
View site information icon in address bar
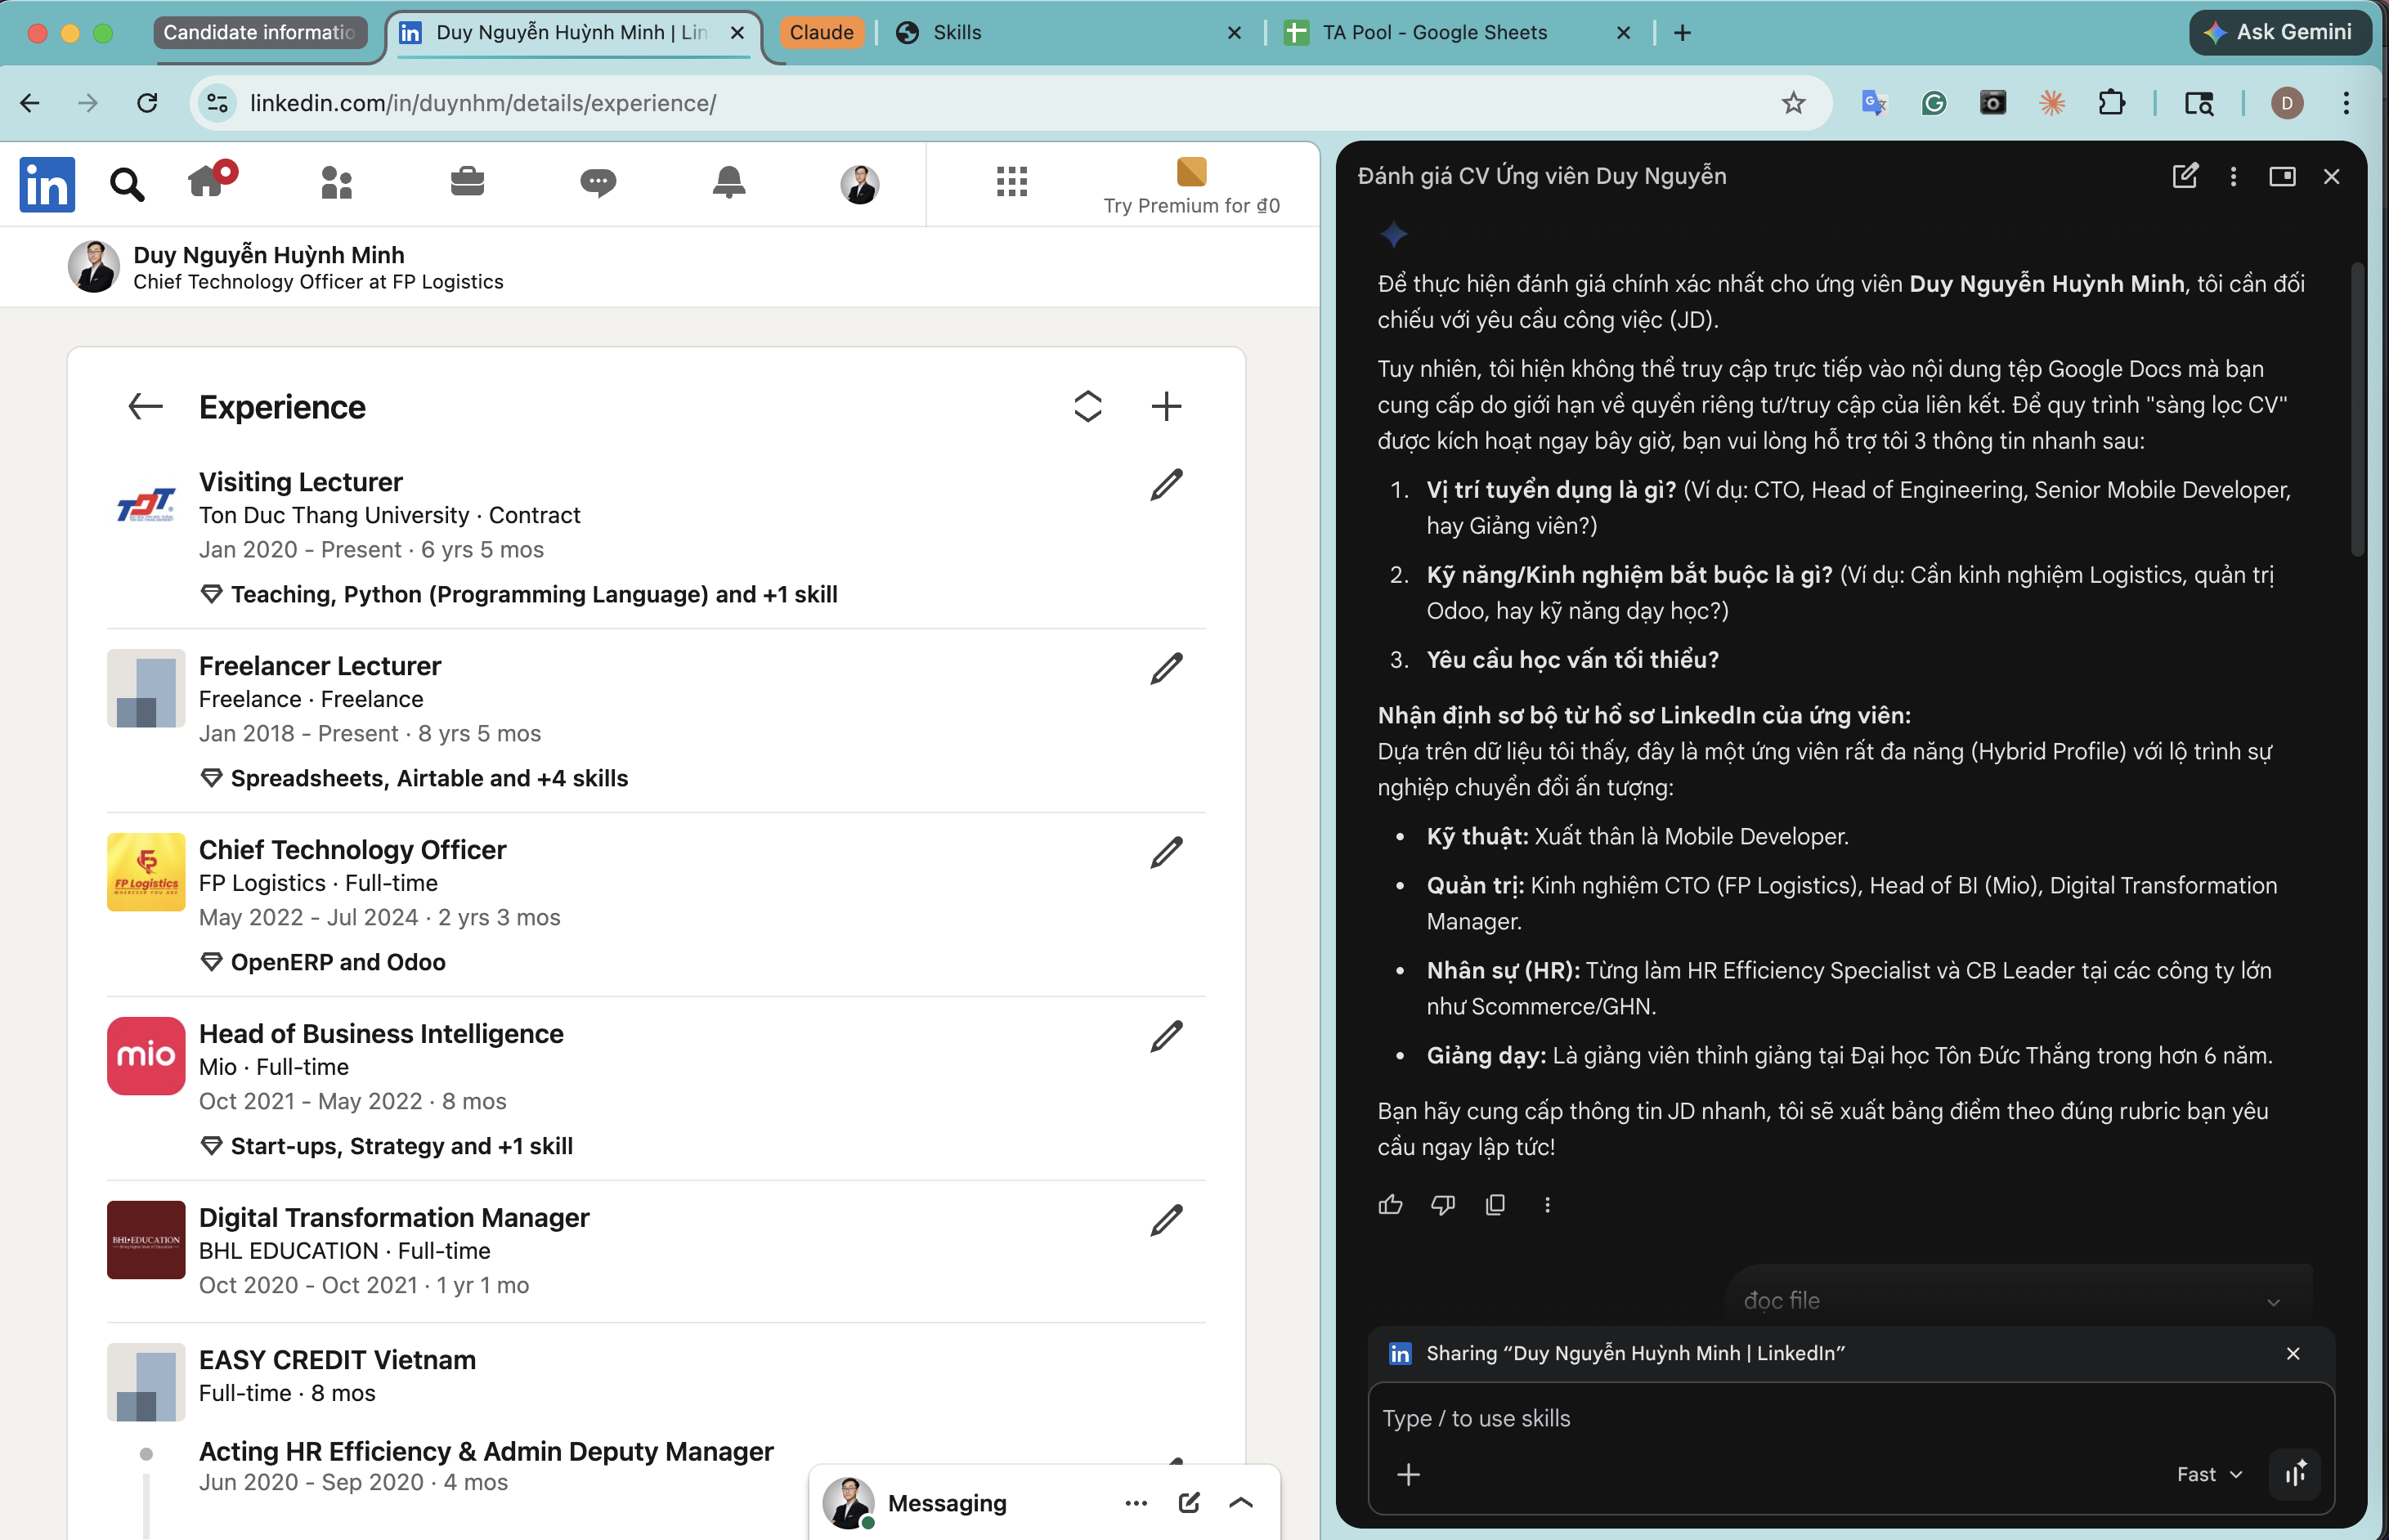tap(217, 103)
